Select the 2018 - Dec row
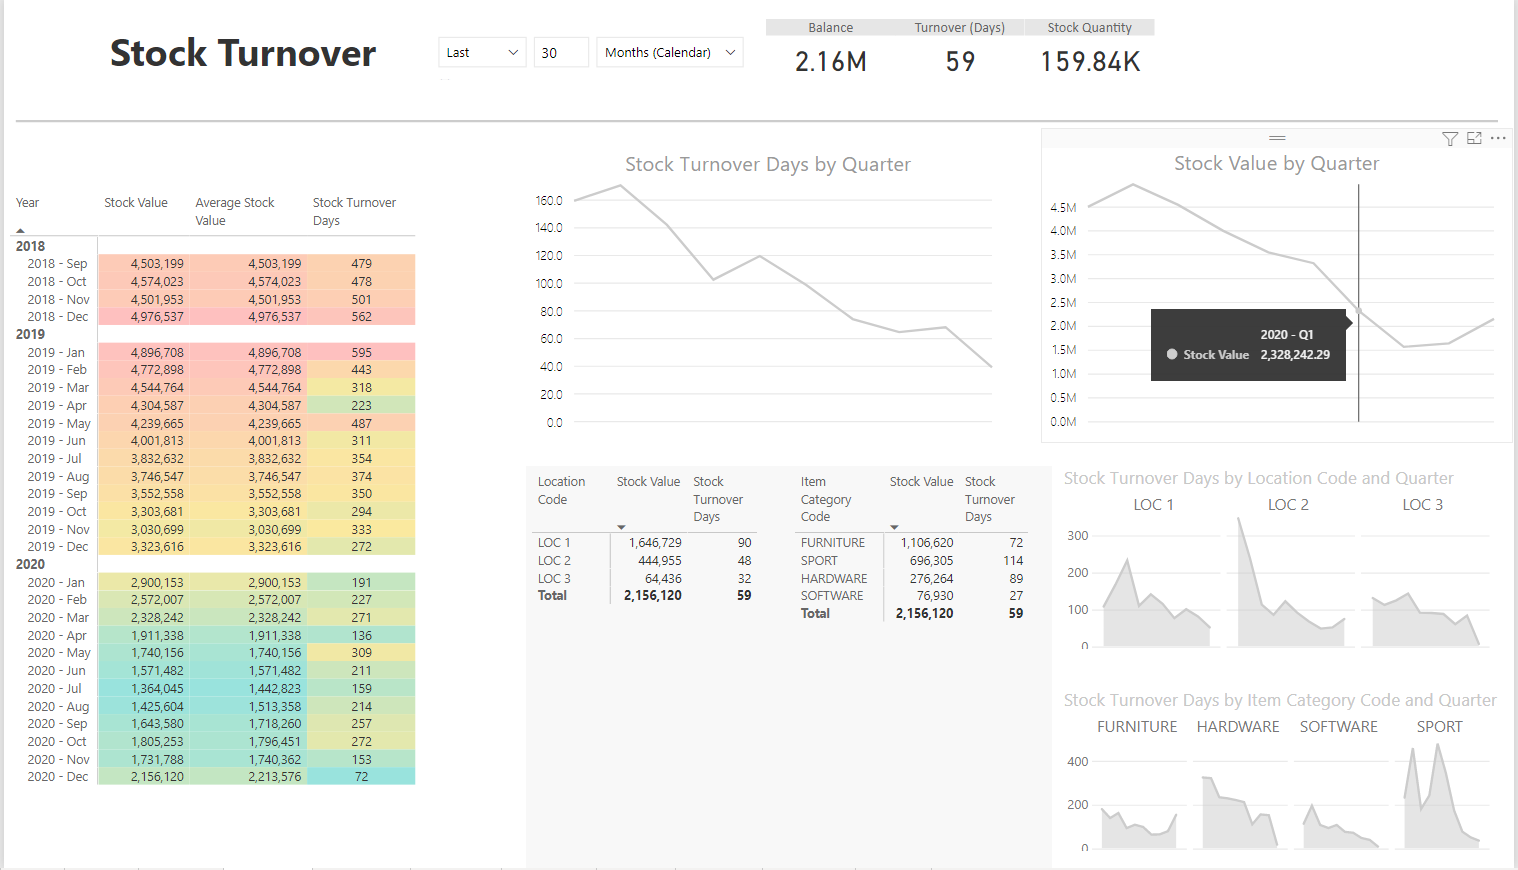1518x870 pixels. [215, 317]
